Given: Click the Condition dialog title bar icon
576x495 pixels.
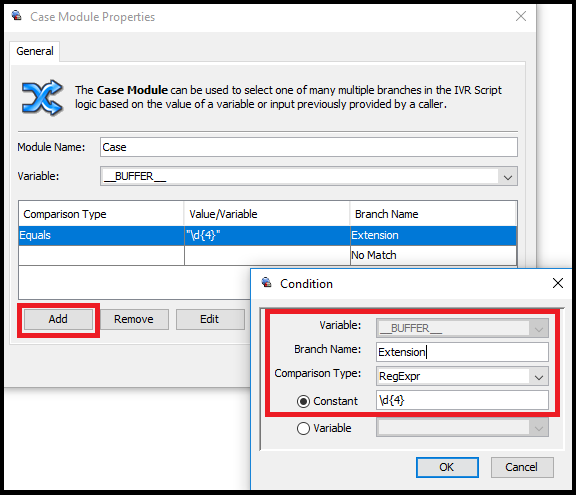Looking at the screenshot, I should 267,283.
